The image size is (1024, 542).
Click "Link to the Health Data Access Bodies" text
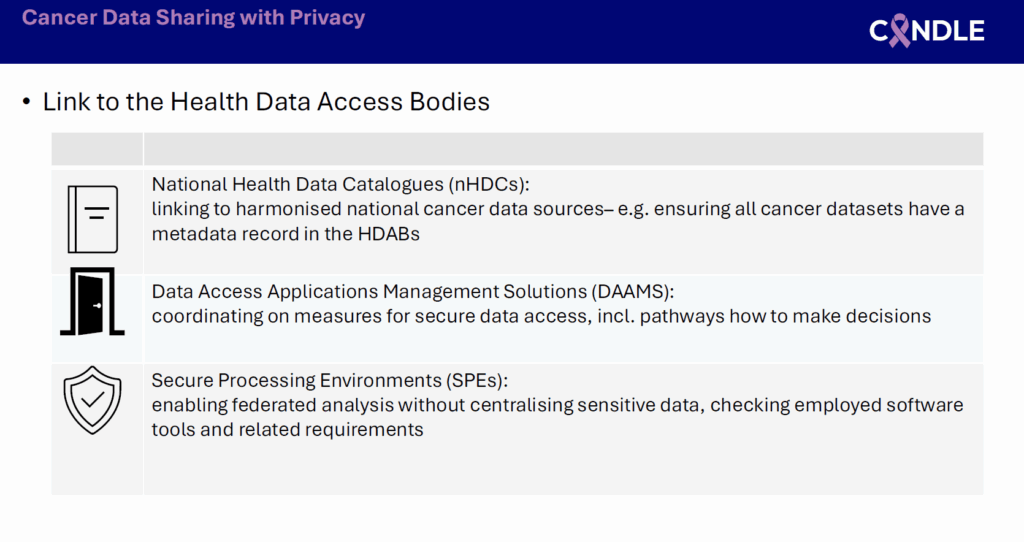(266, 101)
